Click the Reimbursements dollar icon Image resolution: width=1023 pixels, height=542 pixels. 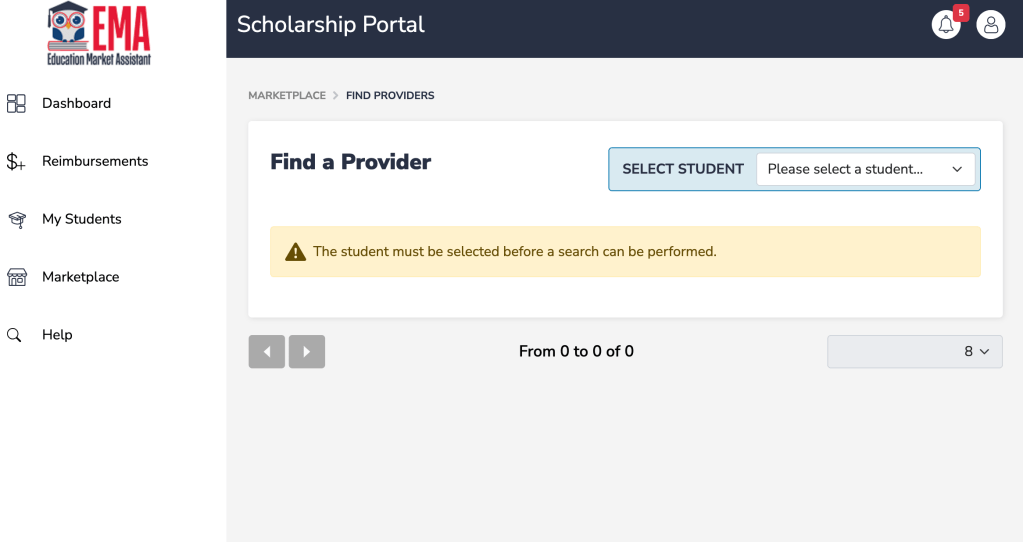[x=16, y=161]
